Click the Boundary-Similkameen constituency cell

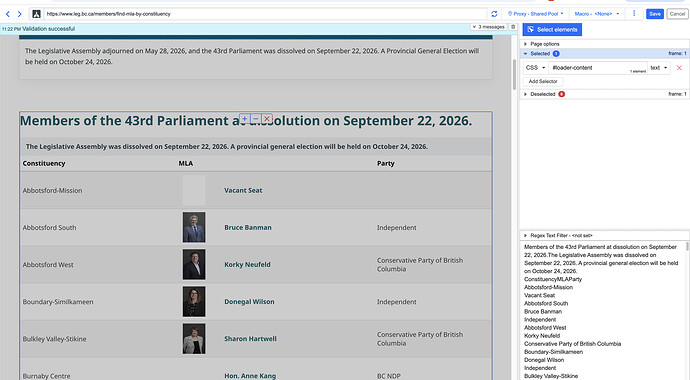[x=58, y=302]
